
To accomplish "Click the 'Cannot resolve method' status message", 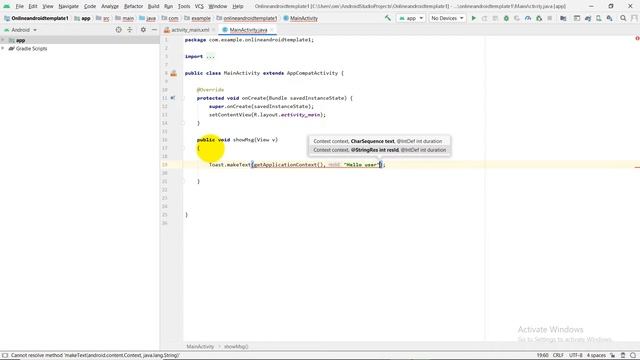I will [x=95, y=355].
